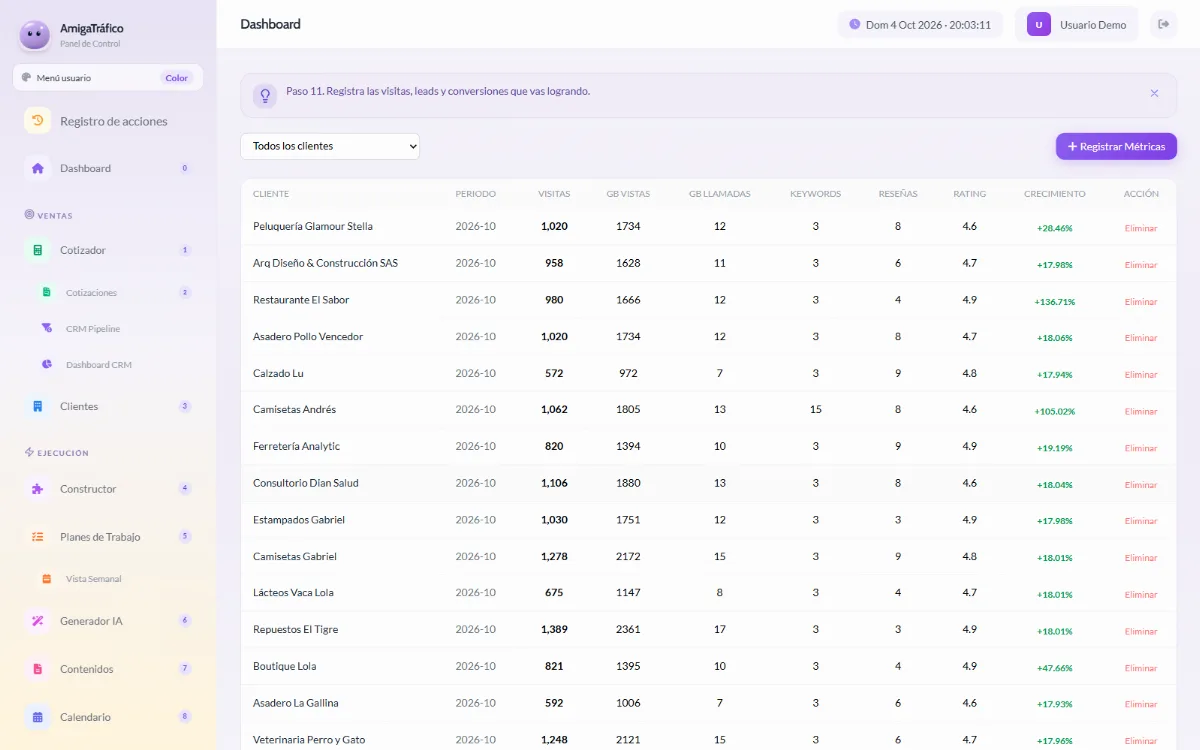Eliminar the Calzado Lu row
1200x750 pixels.
(1141, 374)
